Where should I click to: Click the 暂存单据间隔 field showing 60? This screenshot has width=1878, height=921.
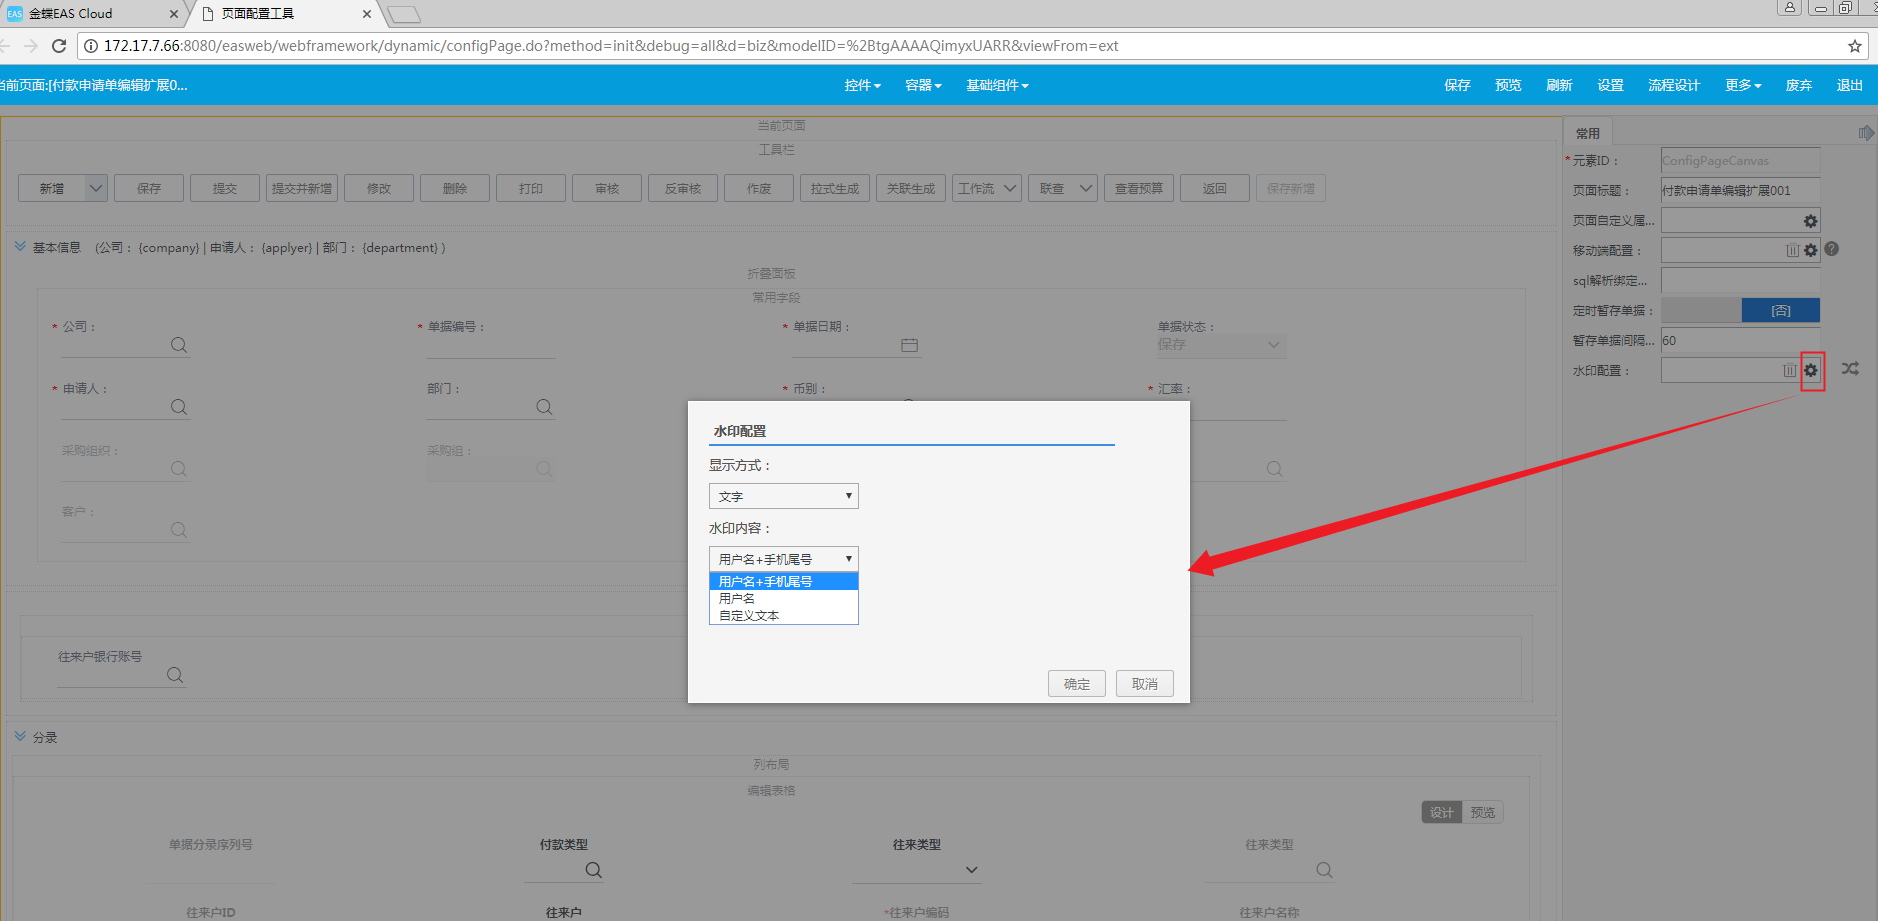coord(1740,341)
